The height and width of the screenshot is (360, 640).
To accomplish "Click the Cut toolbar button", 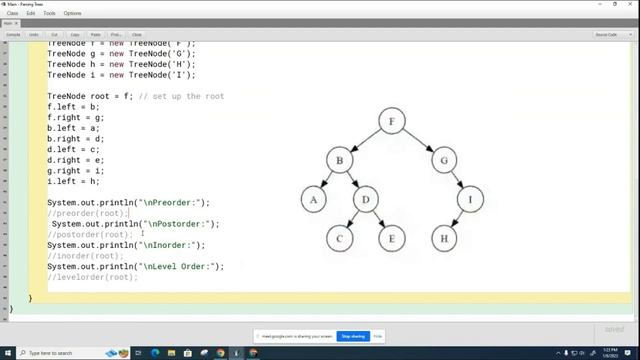I will click(54, 35).
